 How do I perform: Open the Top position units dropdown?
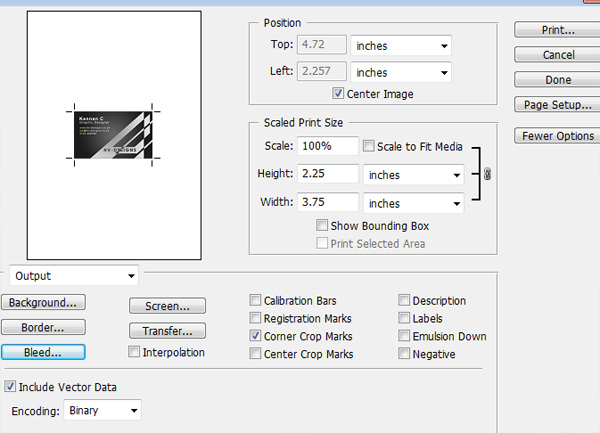(402, 46)
